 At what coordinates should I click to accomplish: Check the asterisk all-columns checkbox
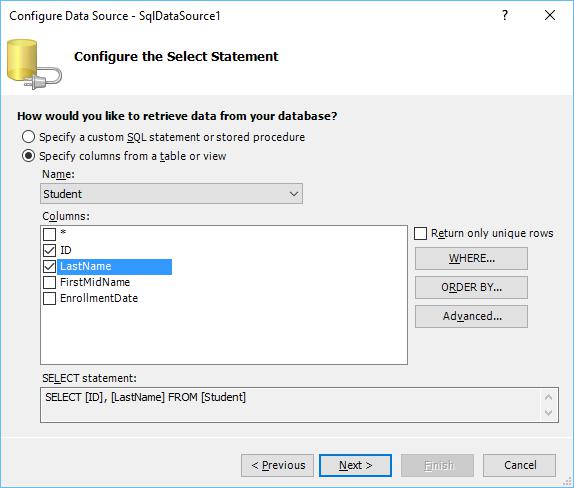49,234
